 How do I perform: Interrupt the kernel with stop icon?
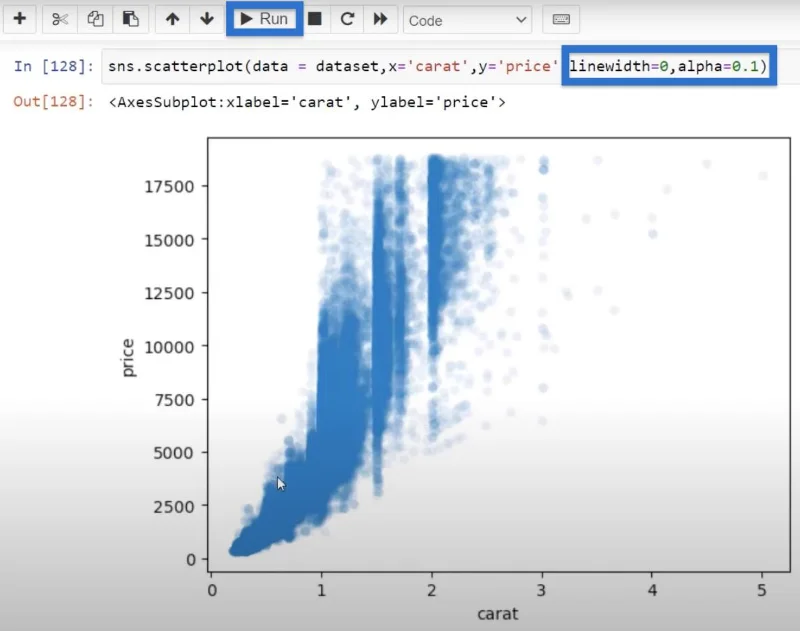315,19
